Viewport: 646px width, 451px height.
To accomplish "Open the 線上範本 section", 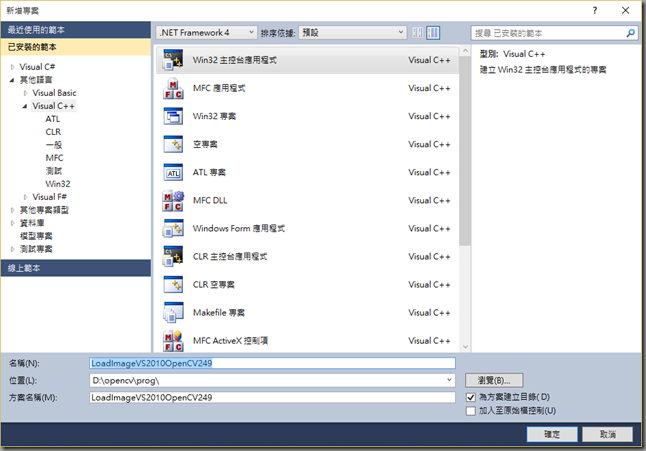I will coord(76,268).
